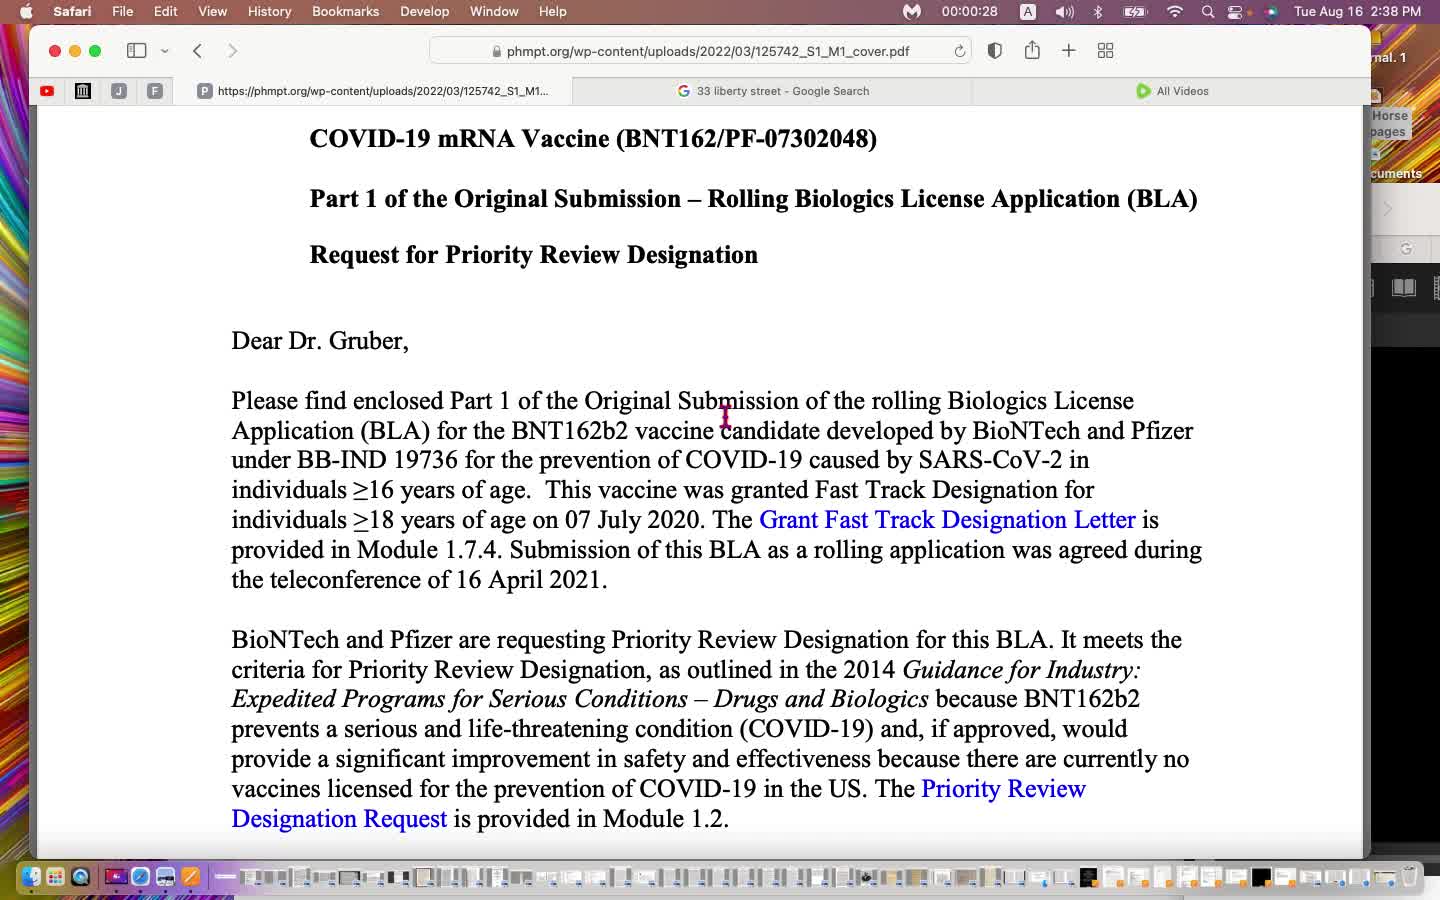Image resolution: width=1440 pixels, height=900 pixels.
Task: Click the Horse pages desktop item
Action: [1390, 123]
